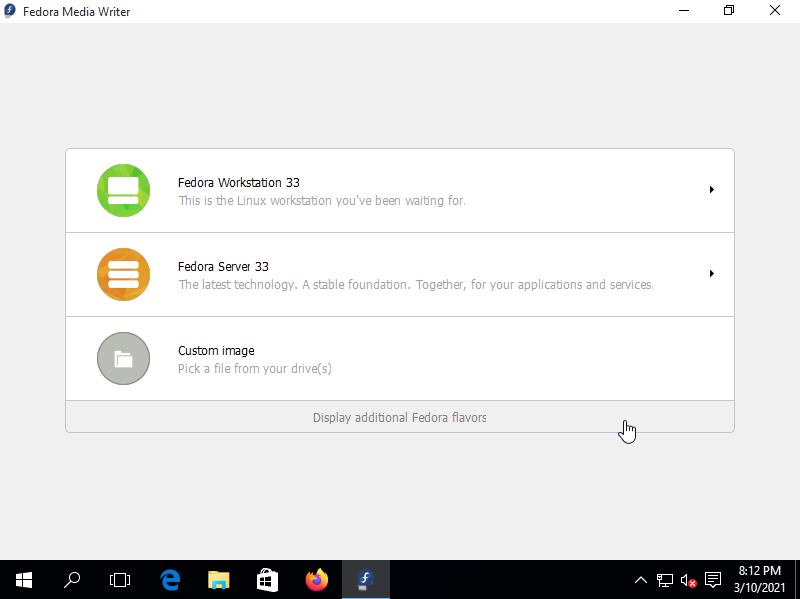Viewport: 800px width, 599px height.
Task: Open Microsoft Store from taskbar
Action: [267, 580]
